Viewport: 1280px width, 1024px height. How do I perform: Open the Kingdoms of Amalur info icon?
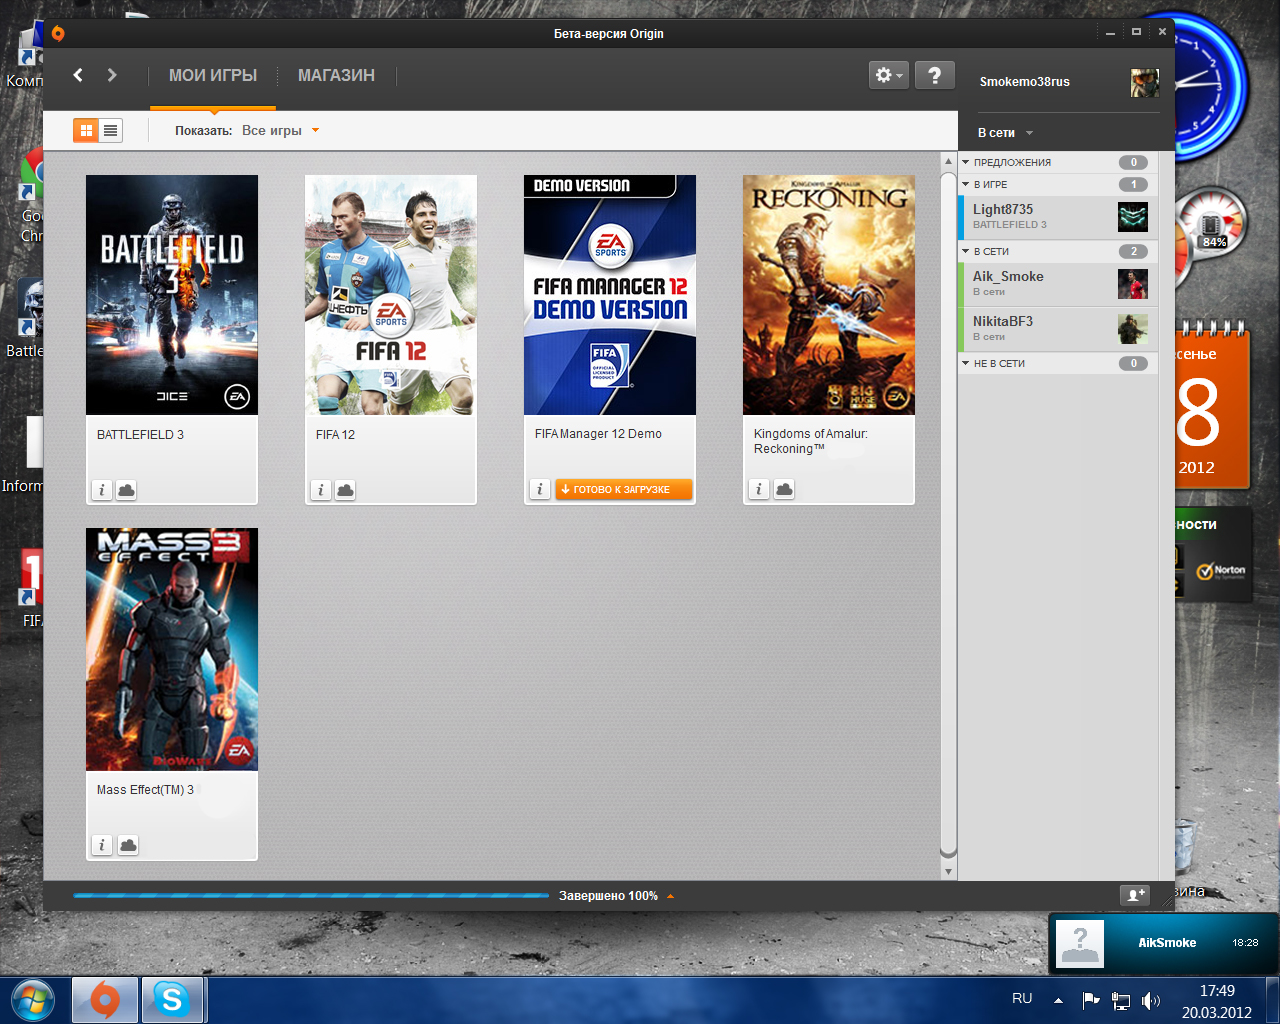(x=759, y=489)
